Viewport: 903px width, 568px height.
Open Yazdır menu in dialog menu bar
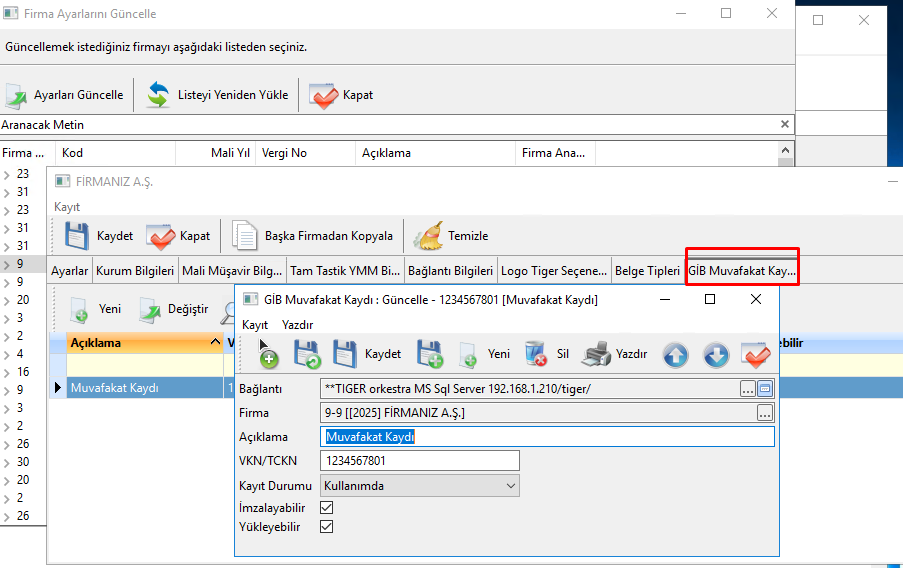tap(297, 325)
